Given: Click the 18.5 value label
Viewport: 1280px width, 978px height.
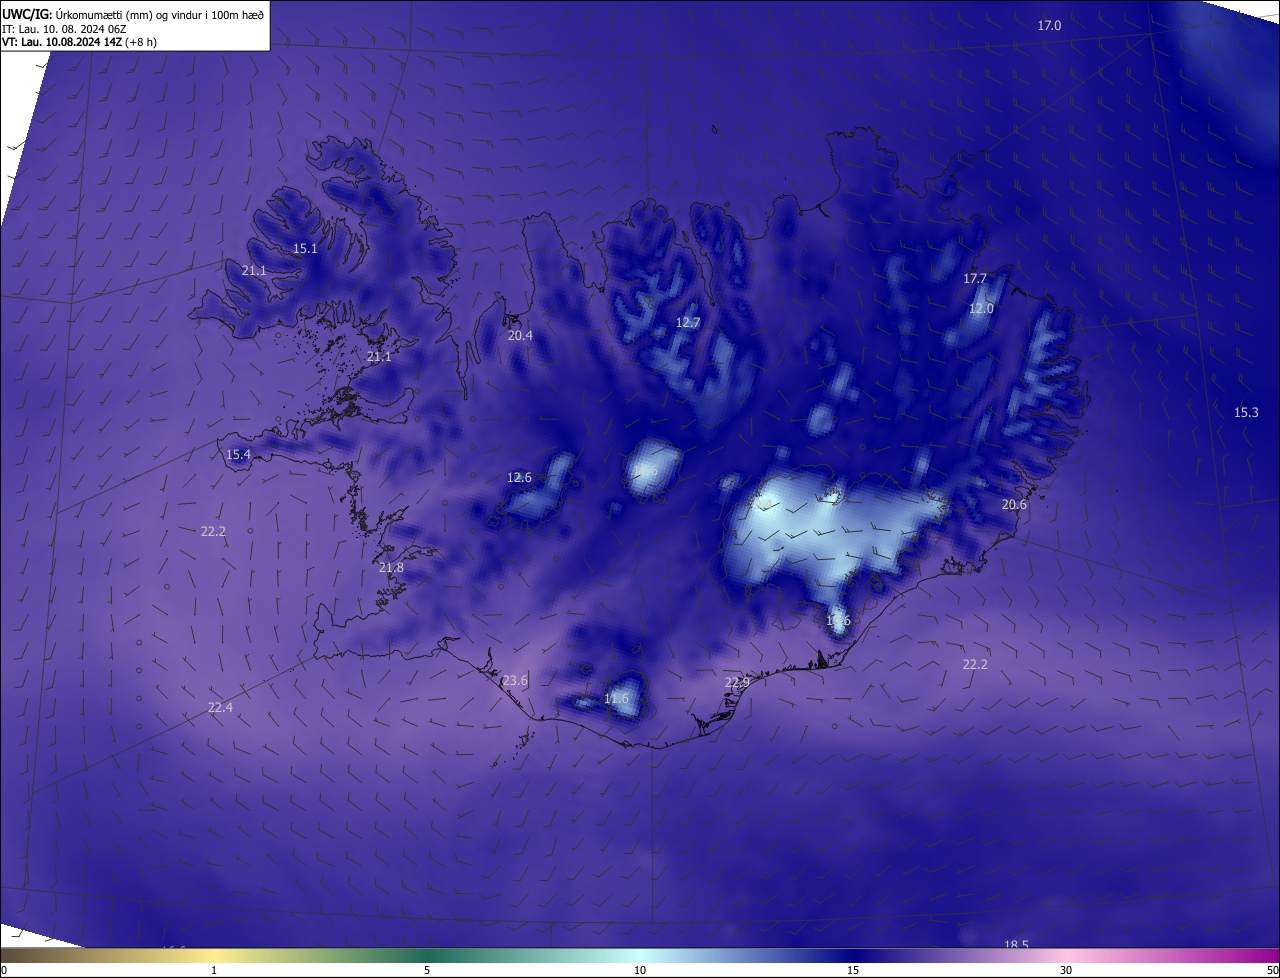Looking at the screenshot, I should point(1016,944).
